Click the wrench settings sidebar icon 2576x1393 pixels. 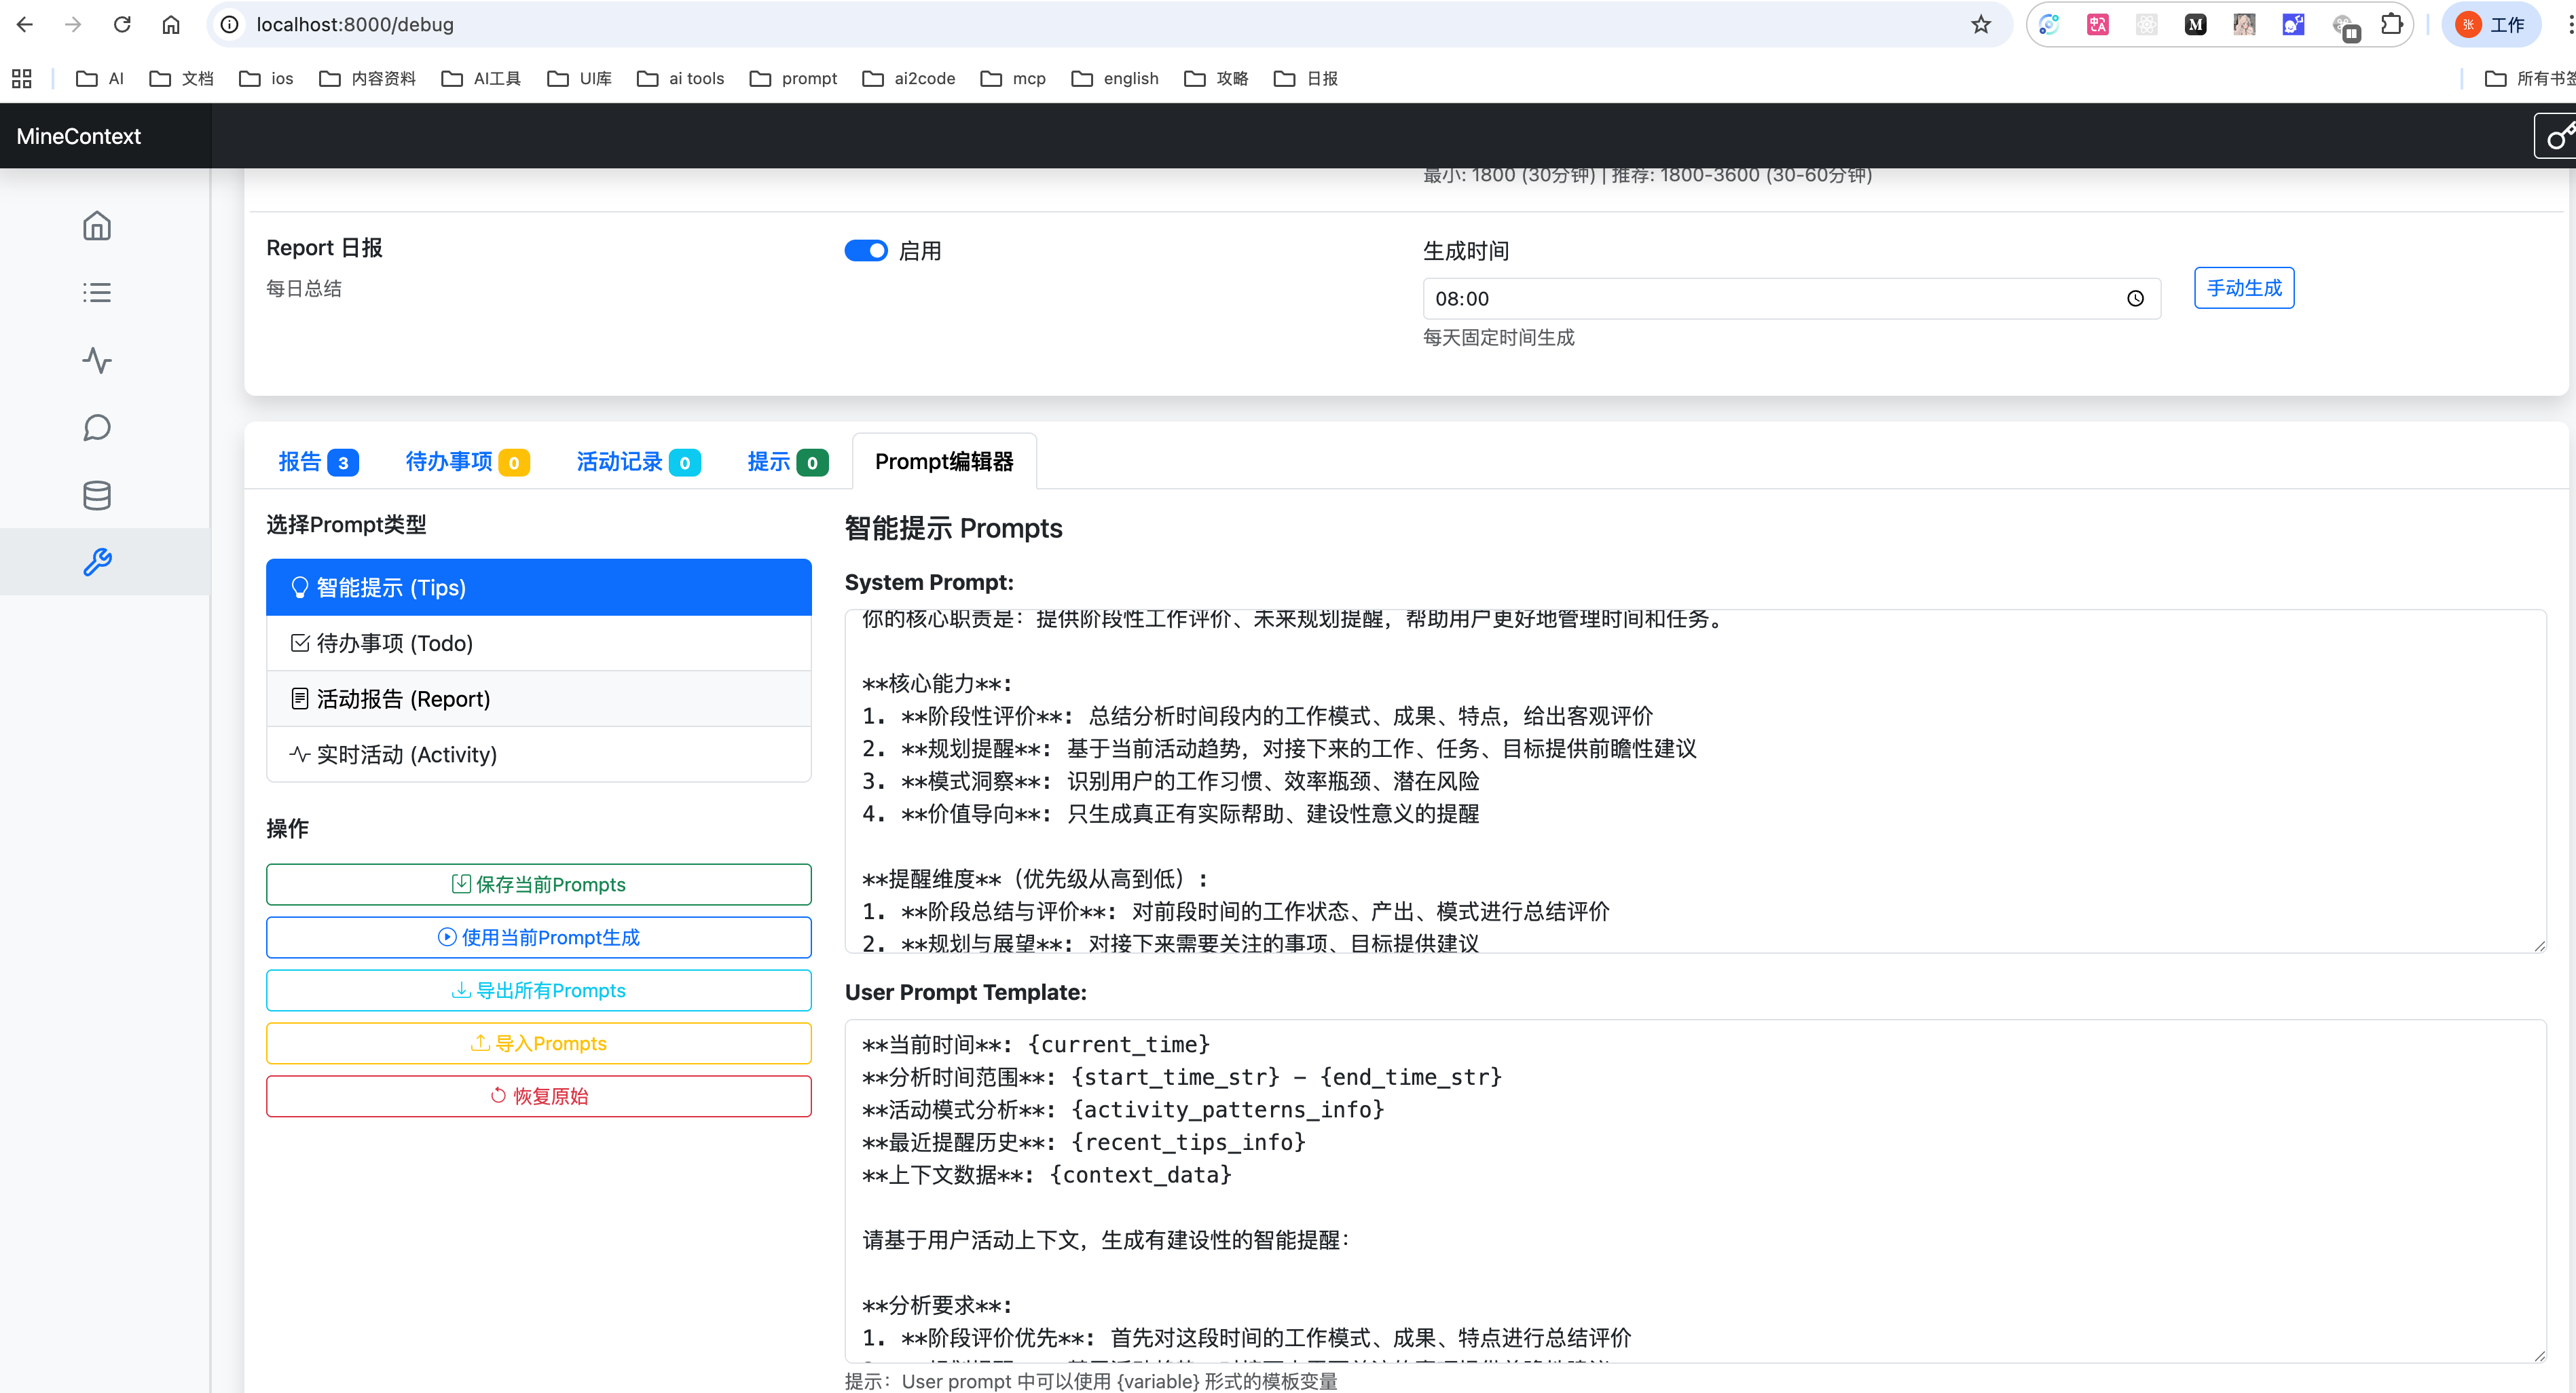tap(97, 562)
